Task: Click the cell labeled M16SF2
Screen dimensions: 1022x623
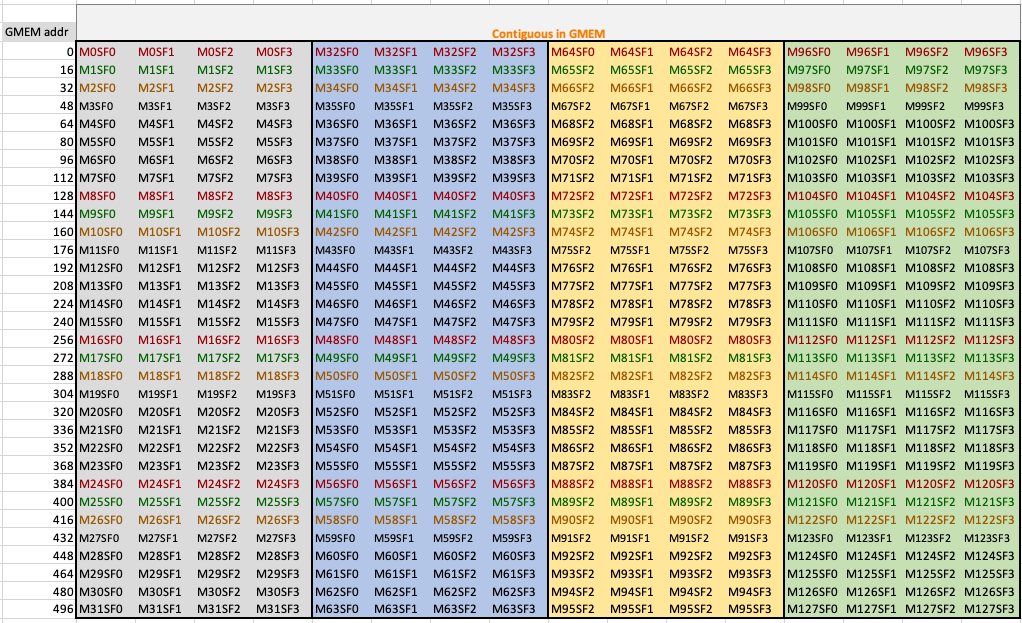Action: tap(217, 340)
